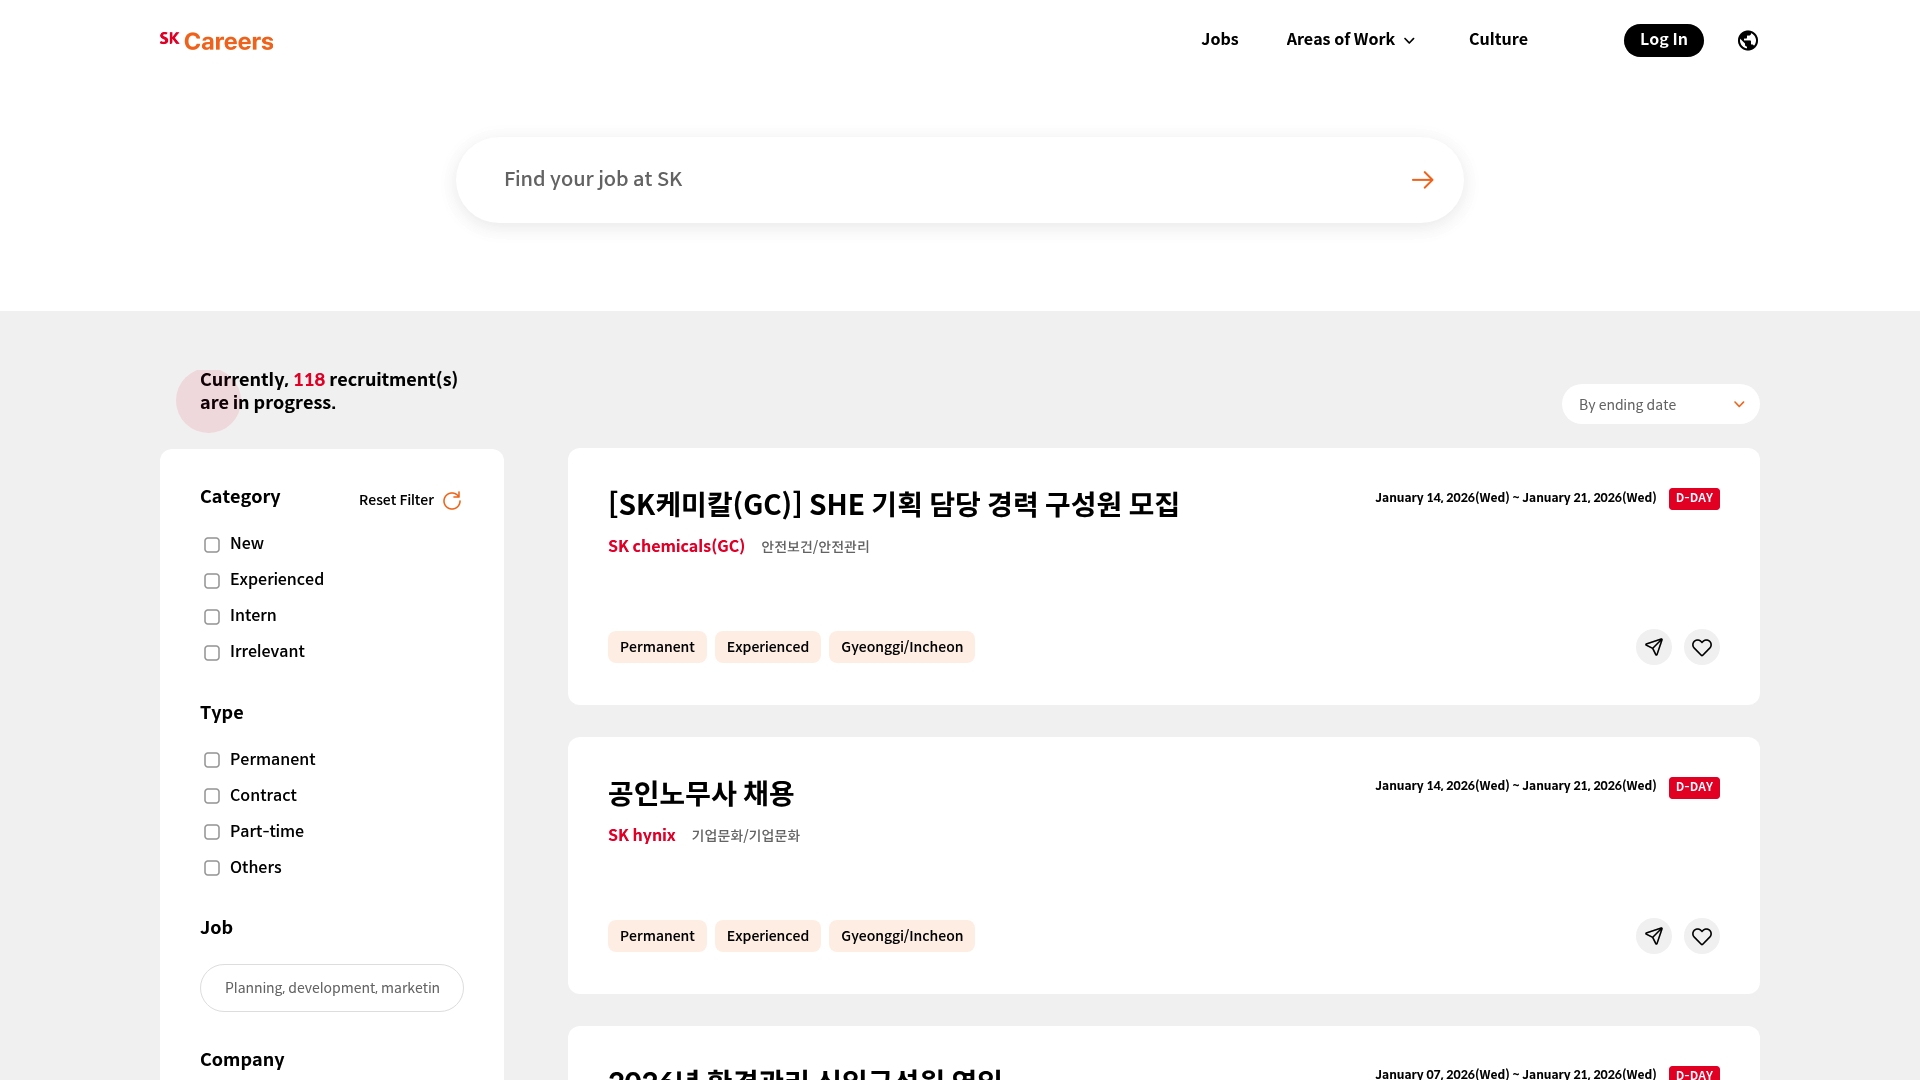Share the 공인노무사 채용 job posting

(x=1654, y=936)
